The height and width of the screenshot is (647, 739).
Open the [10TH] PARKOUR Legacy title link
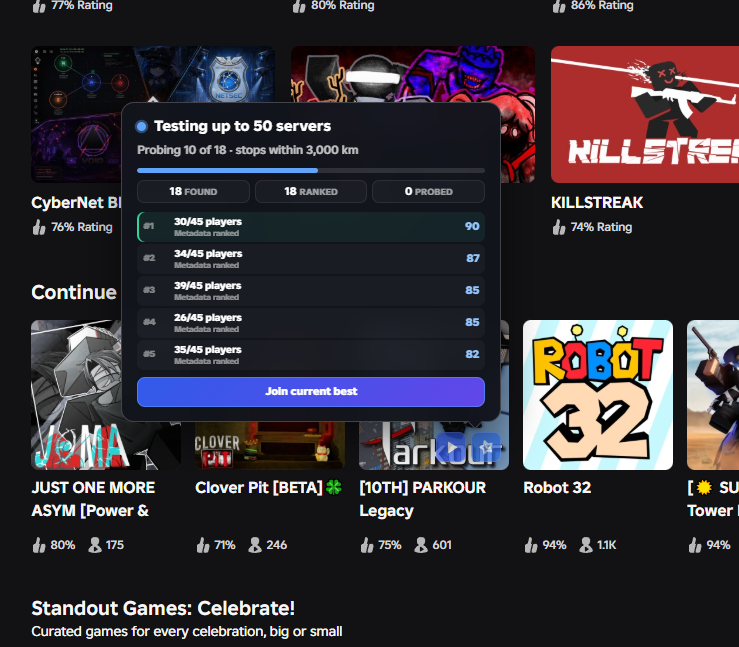pos(422,499)
